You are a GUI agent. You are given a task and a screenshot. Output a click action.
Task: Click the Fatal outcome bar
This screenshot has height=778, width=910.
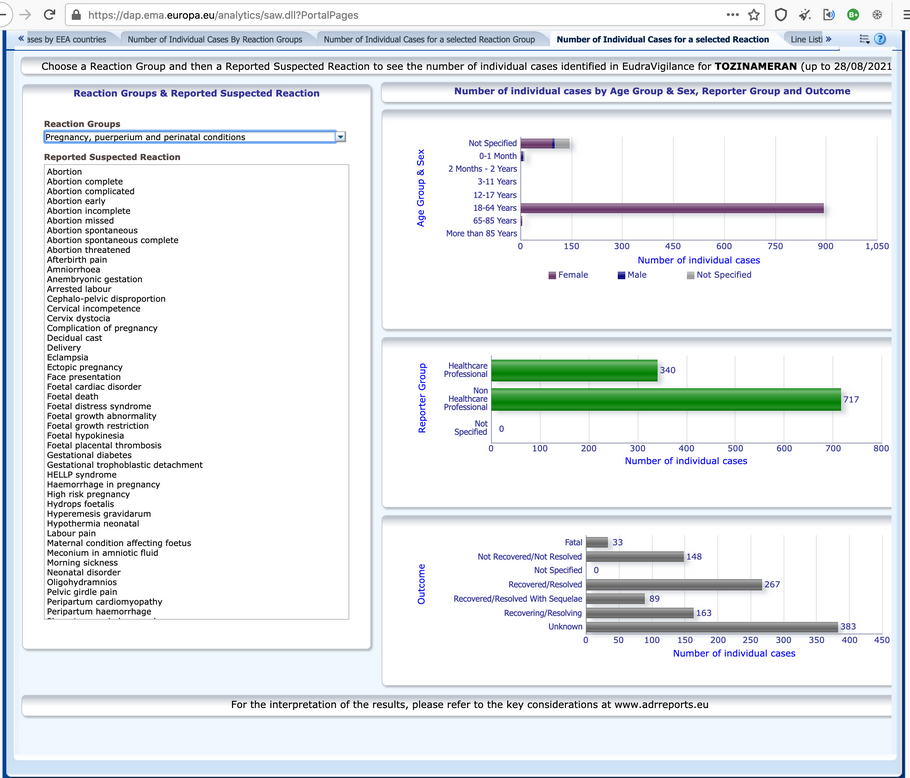point(597,542)
